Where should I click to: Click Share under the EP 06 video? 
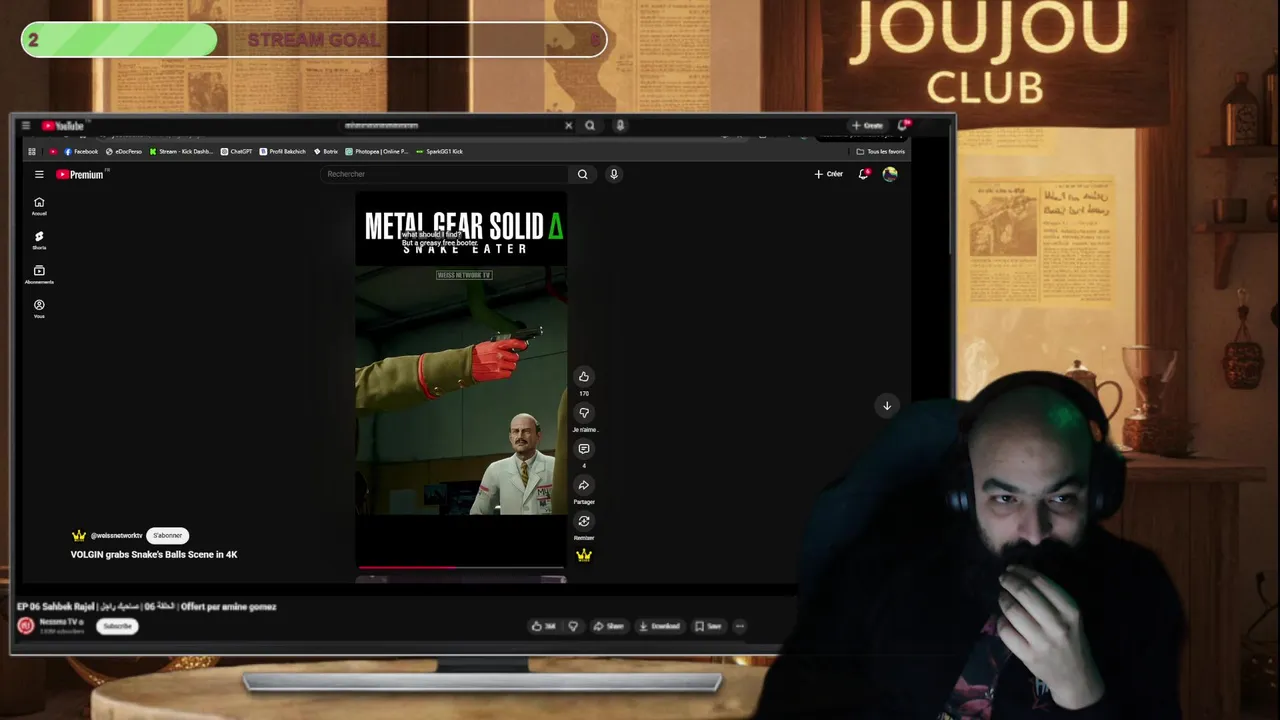coord(608,626)
